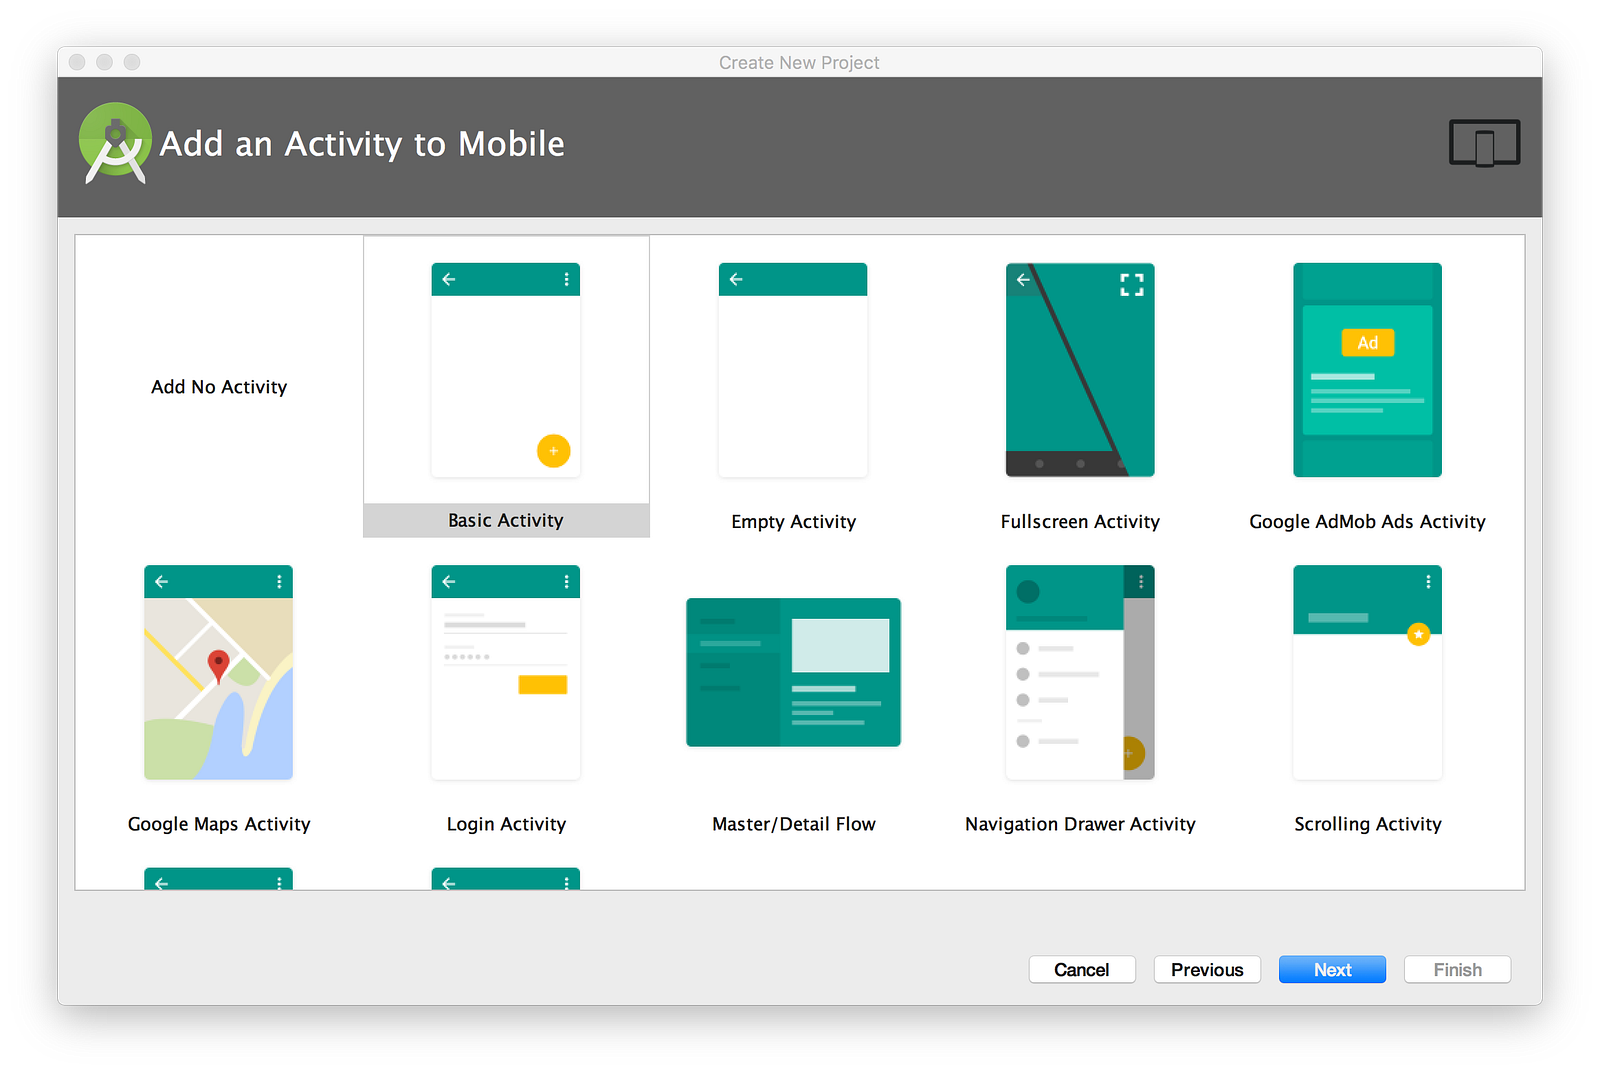Click the Google AdMob Ads Activity label

1367,522
